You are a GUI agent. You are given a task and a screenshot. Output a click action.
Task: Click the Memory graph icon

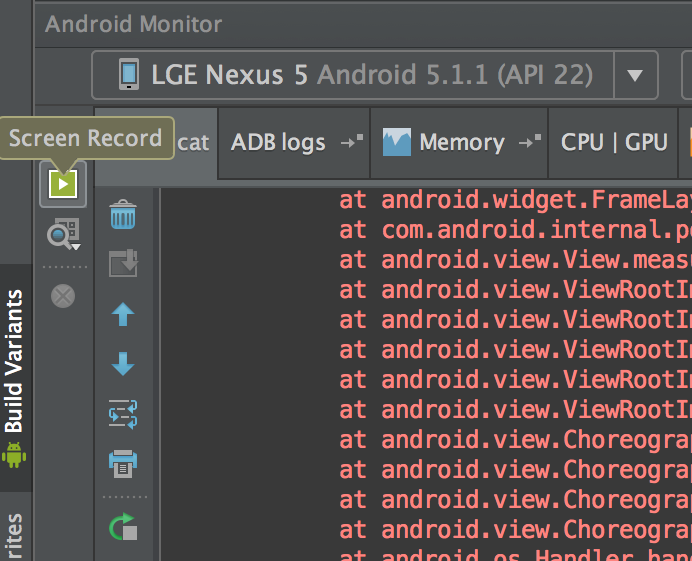[397, 142]
